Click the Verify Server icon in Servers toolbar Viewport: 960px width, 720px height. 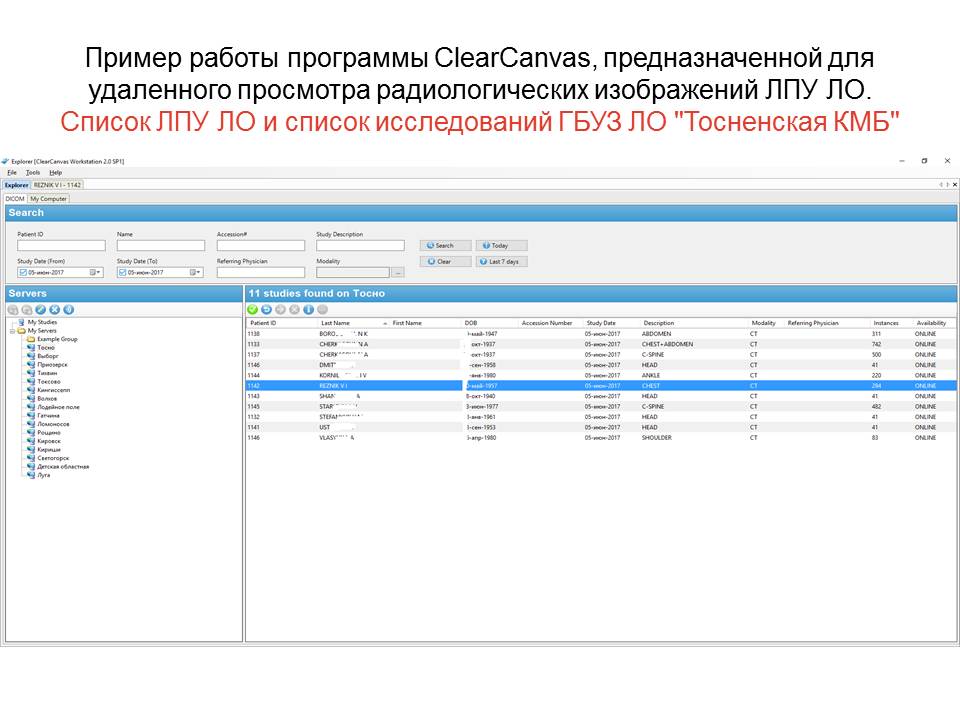[69, 309]
